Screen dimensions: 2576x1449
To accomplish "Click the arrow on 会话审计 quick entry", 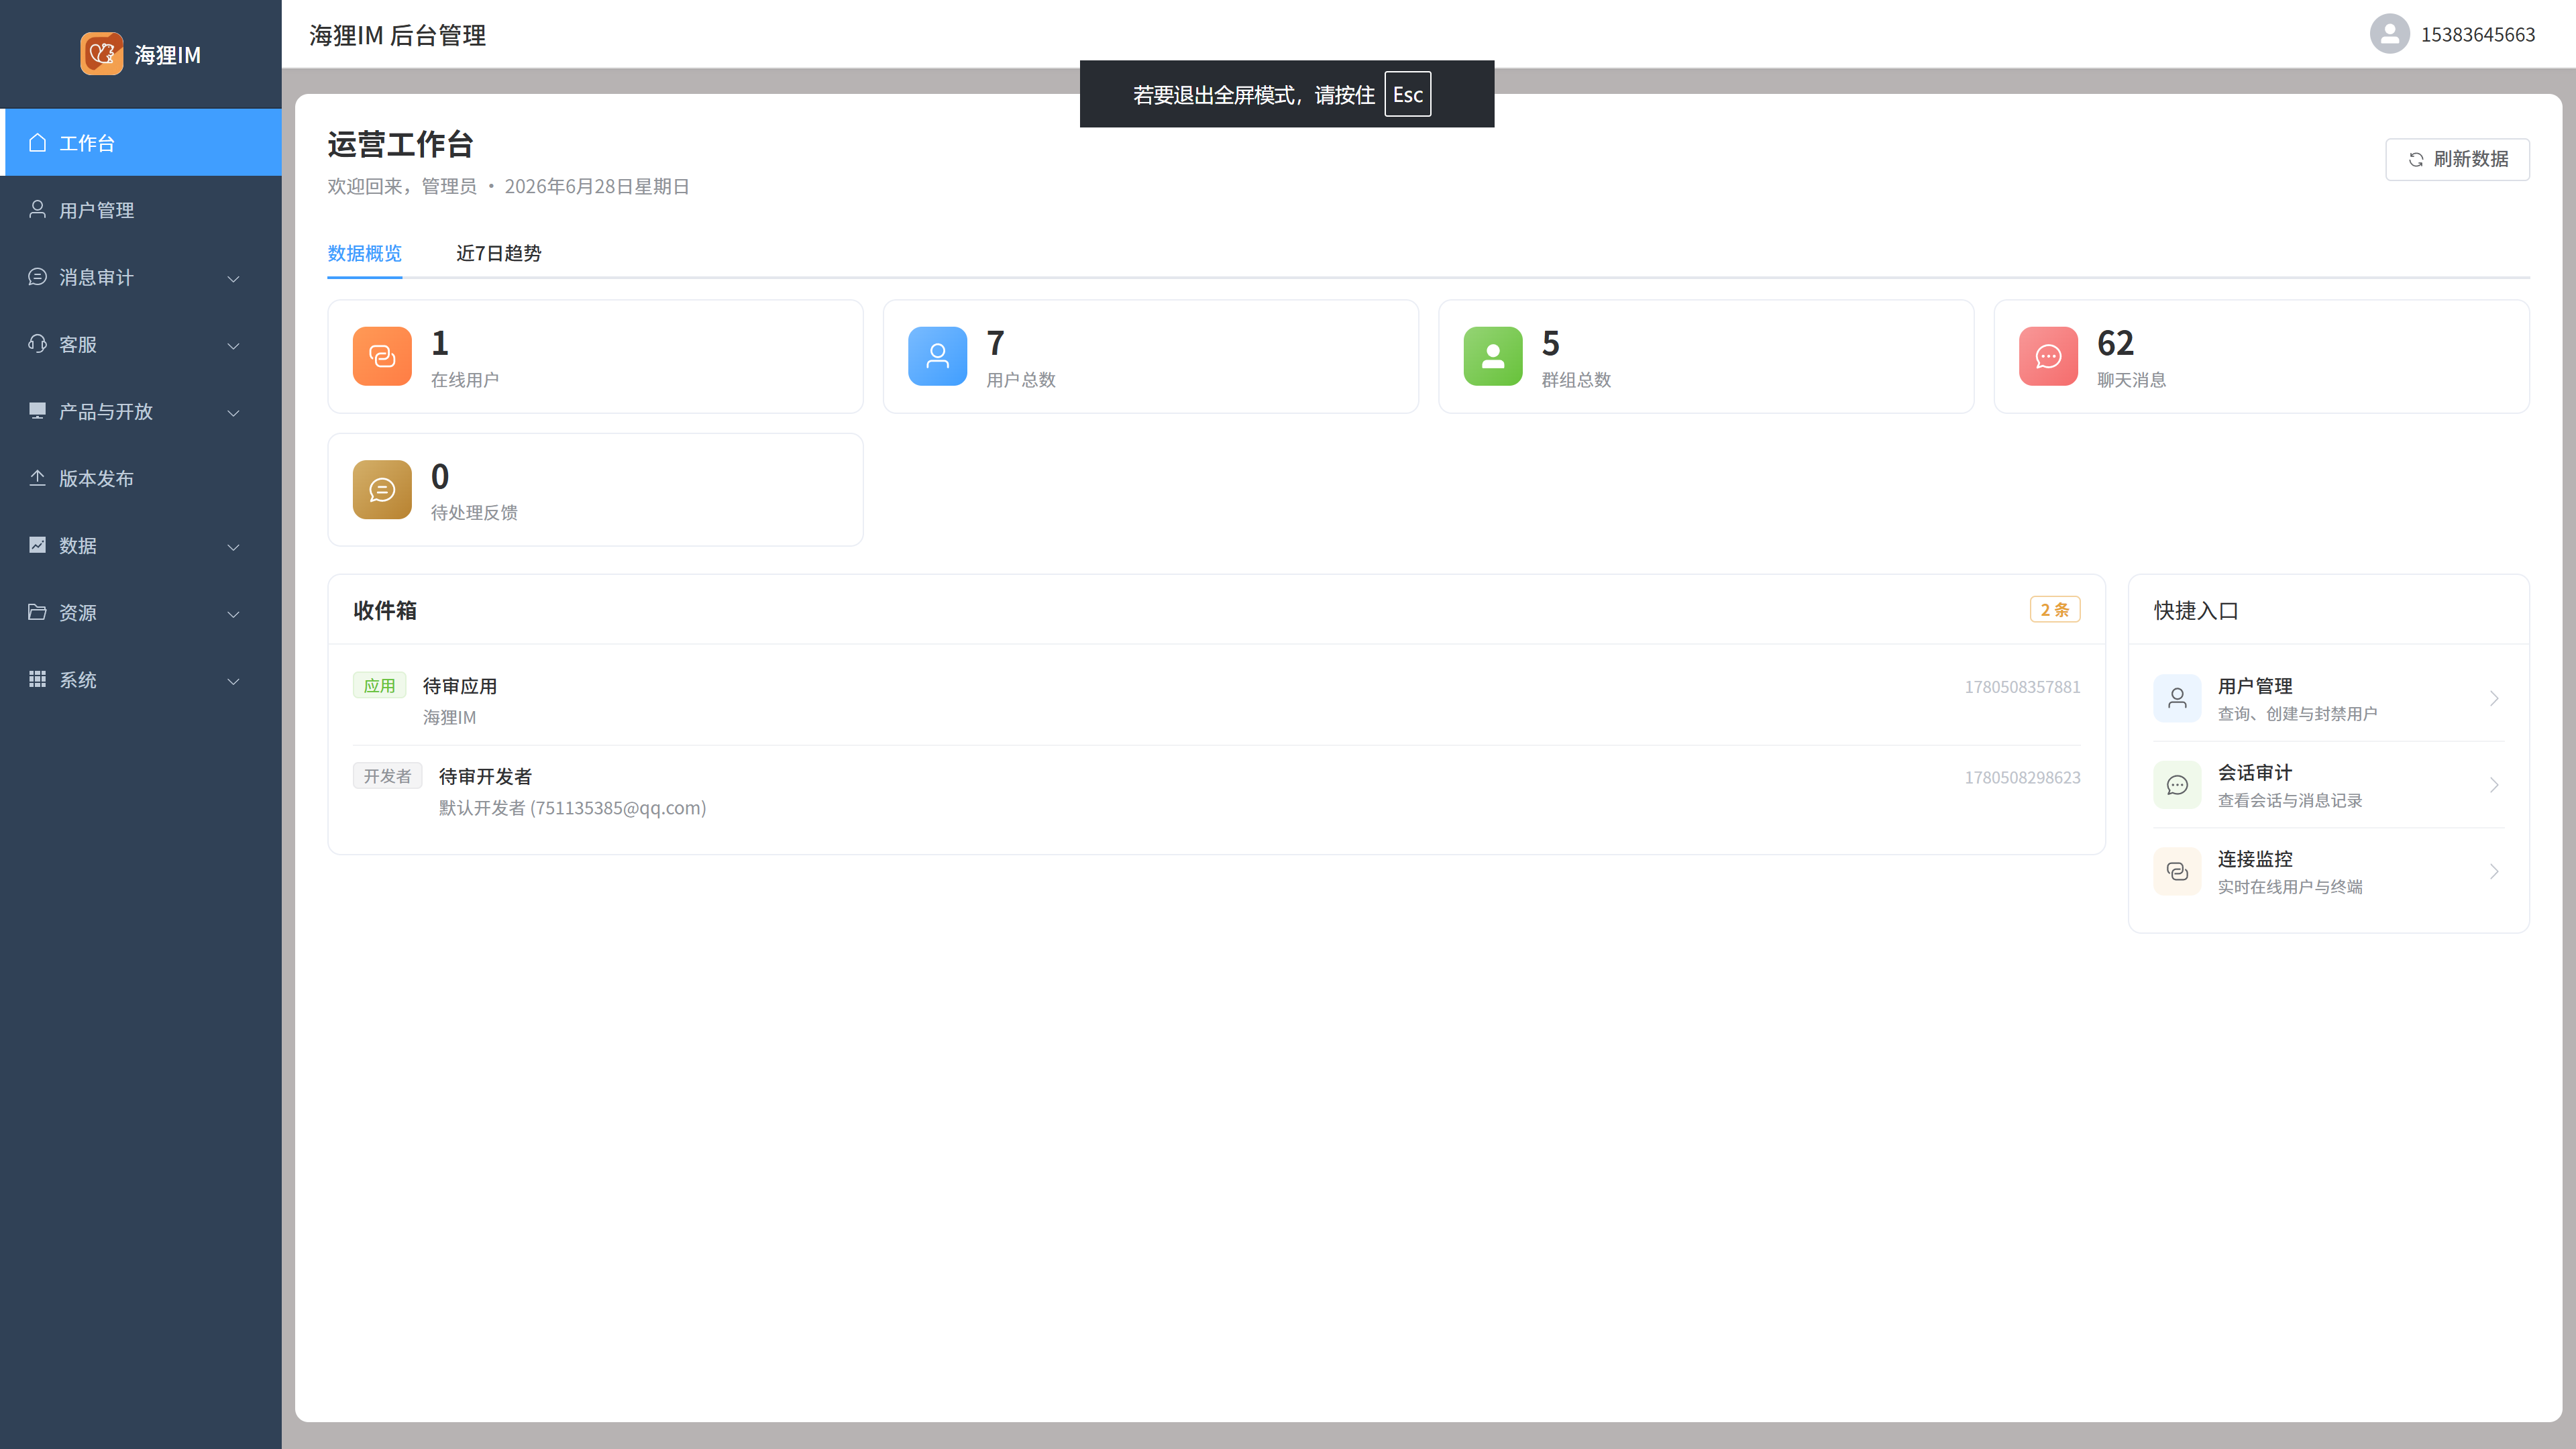I will pyautogui.click(x=2494, y=785).
